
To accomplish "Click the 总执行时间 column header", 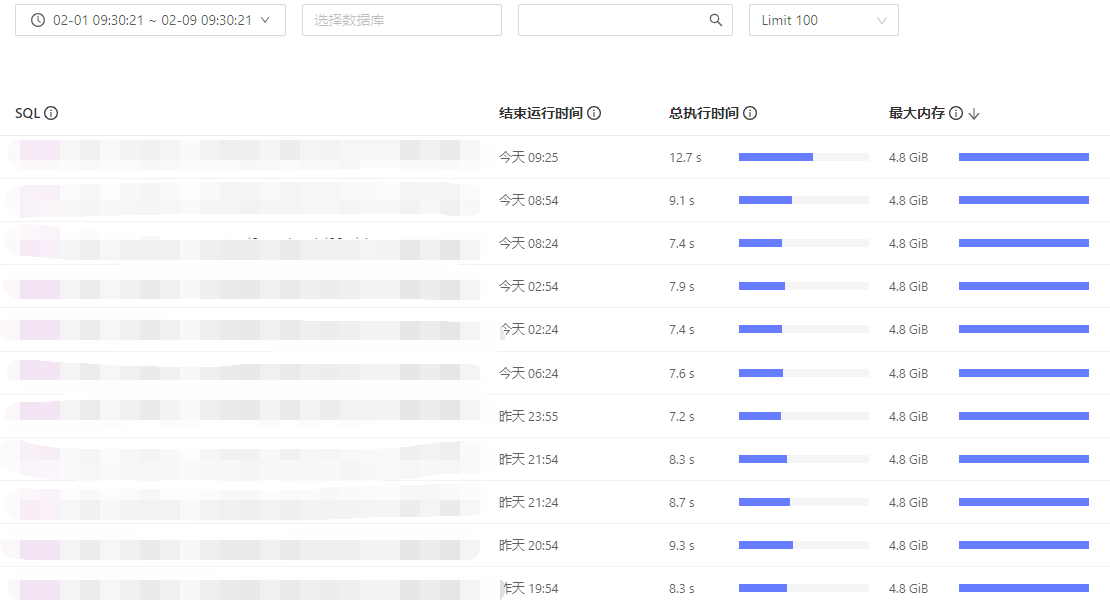I will [x=704, y=113].
